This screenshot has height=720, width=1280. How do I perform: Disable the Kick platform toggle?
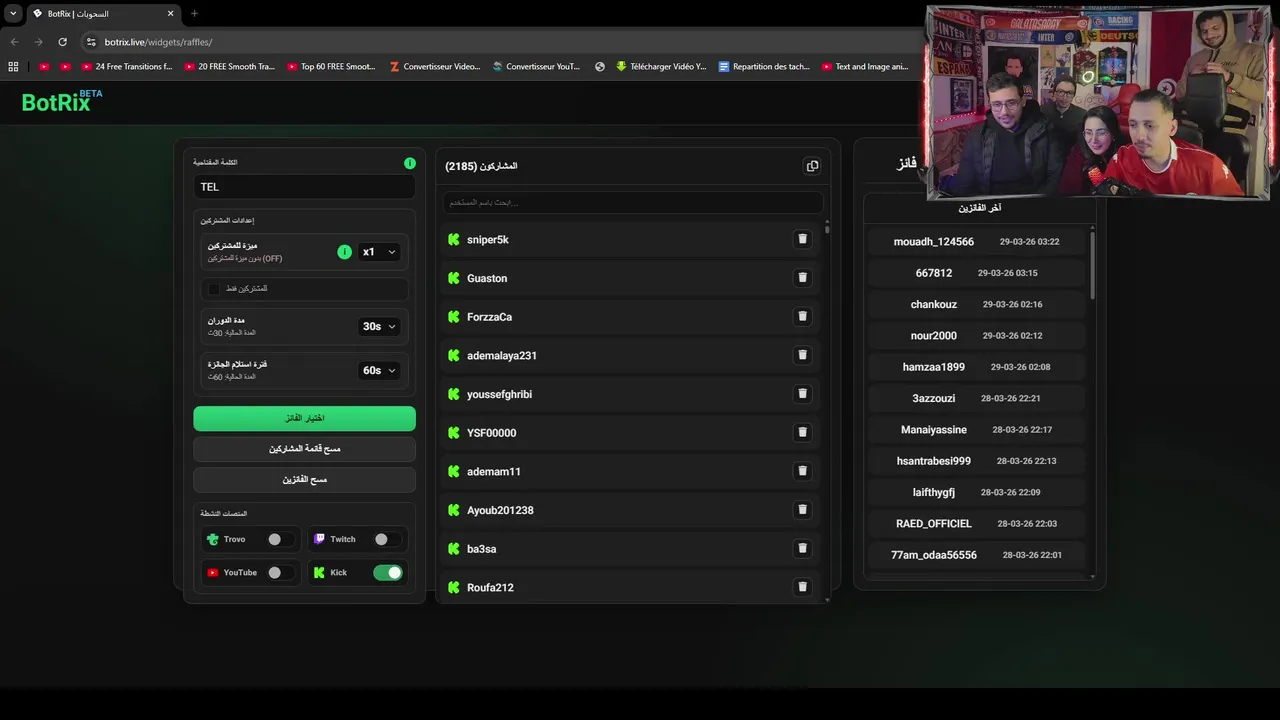pyautogui.click(x=387, y=573)
